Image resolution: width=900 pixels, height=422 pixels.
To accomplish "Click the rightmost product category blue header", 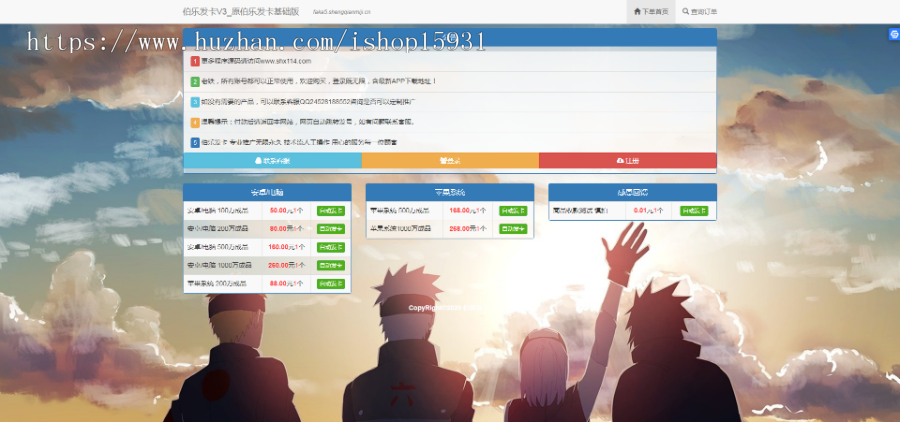I will [x=633, y=192].
